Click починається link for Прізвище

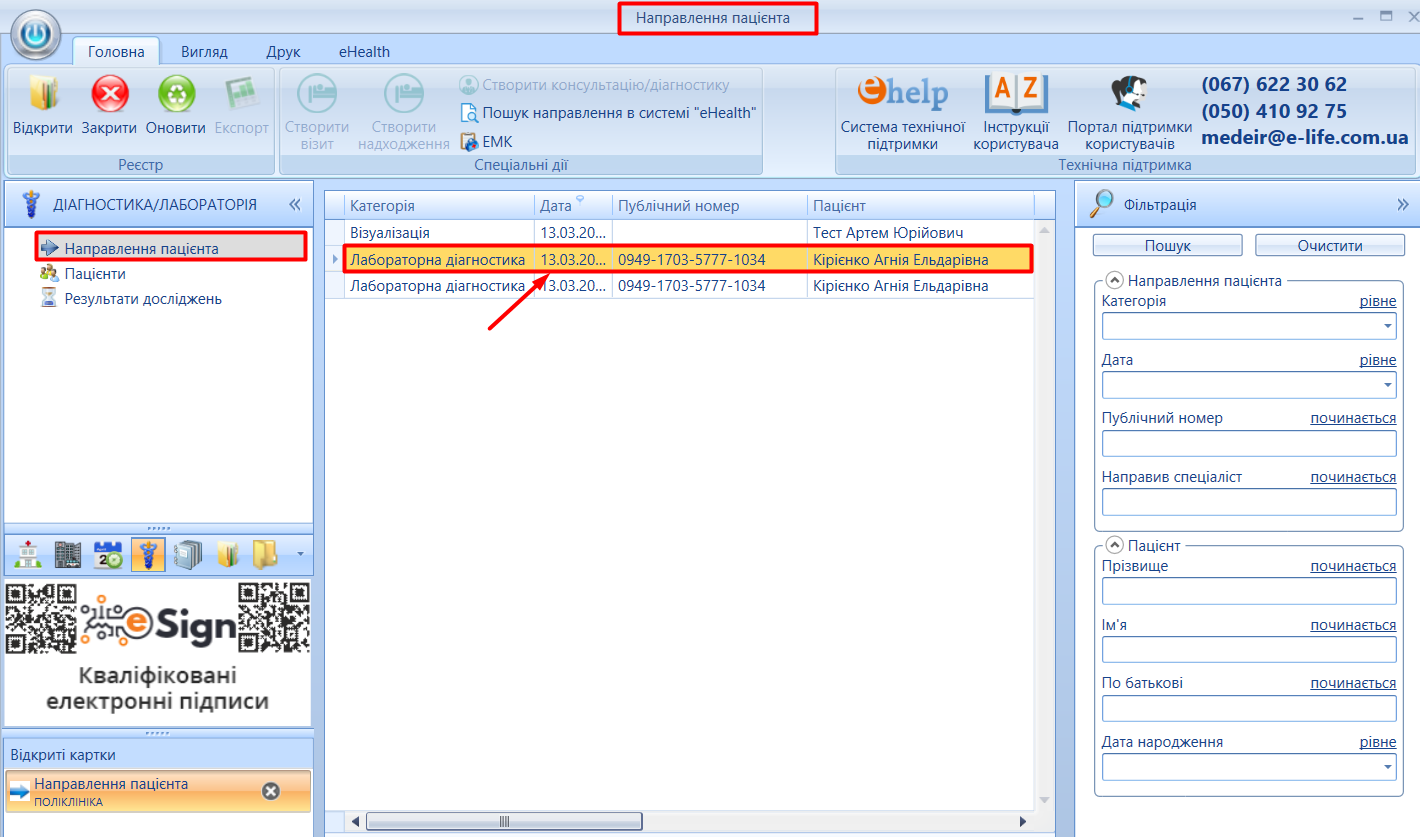click(x=1353, y=566)
